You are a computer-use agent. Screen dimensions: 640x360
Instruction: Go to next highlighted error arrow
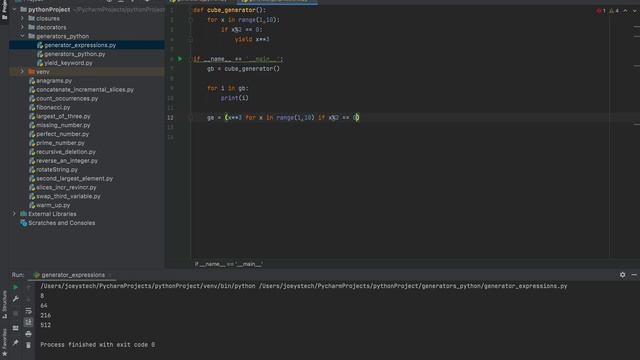point(635,11)
